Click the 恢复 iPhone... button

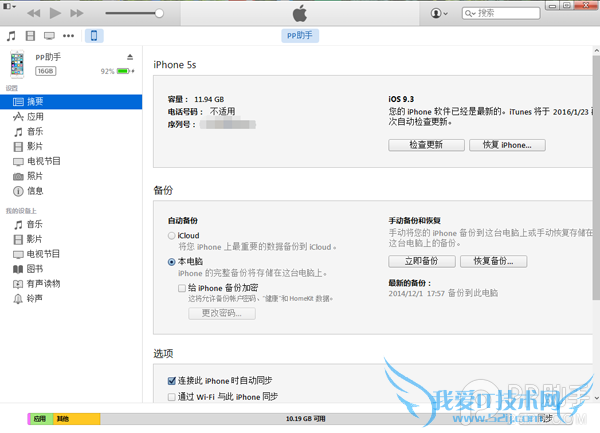coord(507,145)
